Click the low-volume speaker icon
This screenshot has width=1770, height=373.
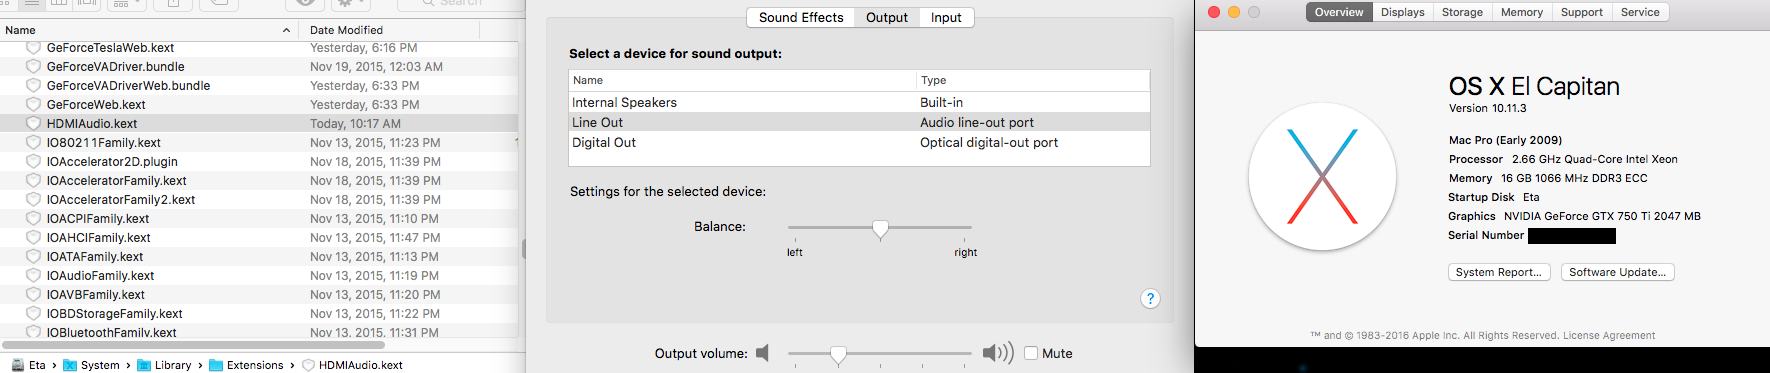[762, 353]
